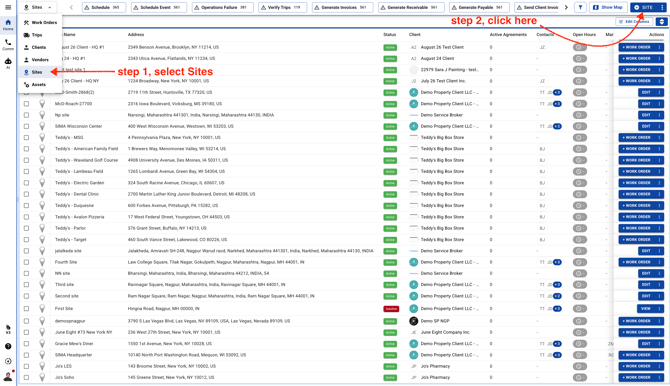
Task: Select checkbox for Np site row
Action: tap(26, 115)
